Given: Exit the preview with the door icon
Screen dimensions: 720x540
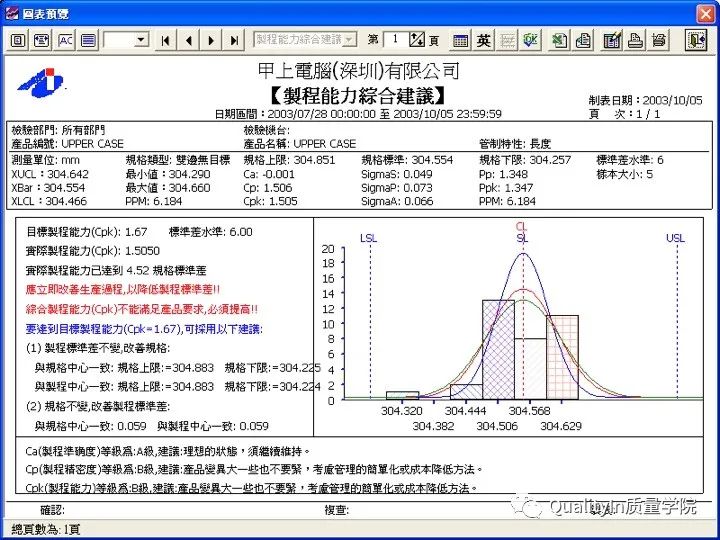Looking at the screenshot, I should click(695, 40).
